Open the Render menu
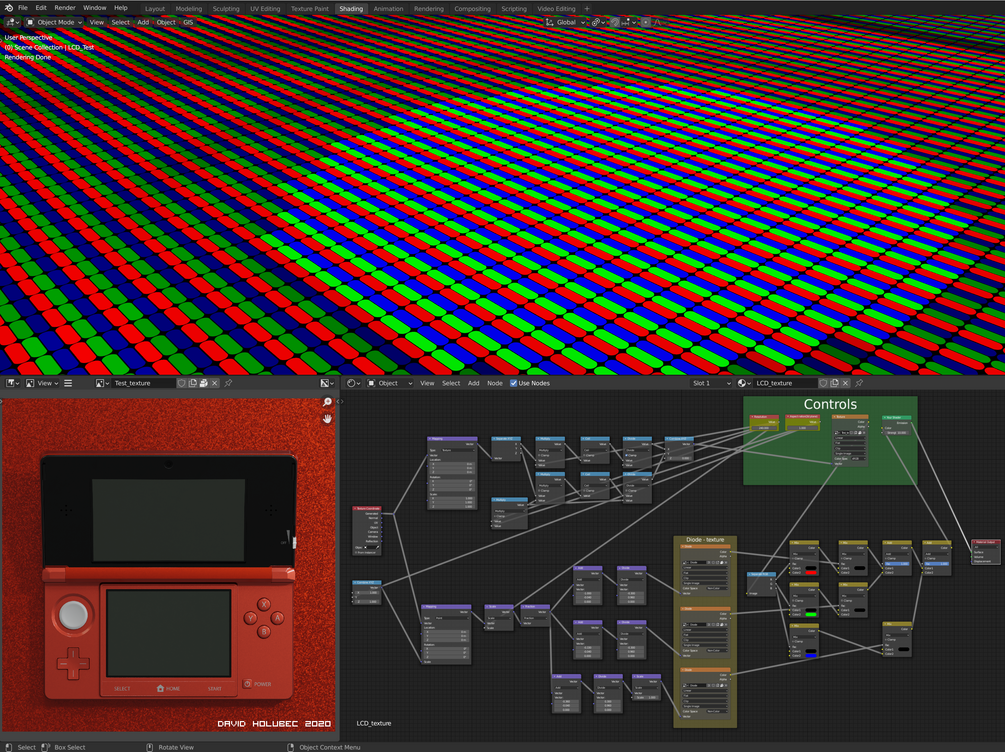Screen dimensions: 1005x752 65,8
